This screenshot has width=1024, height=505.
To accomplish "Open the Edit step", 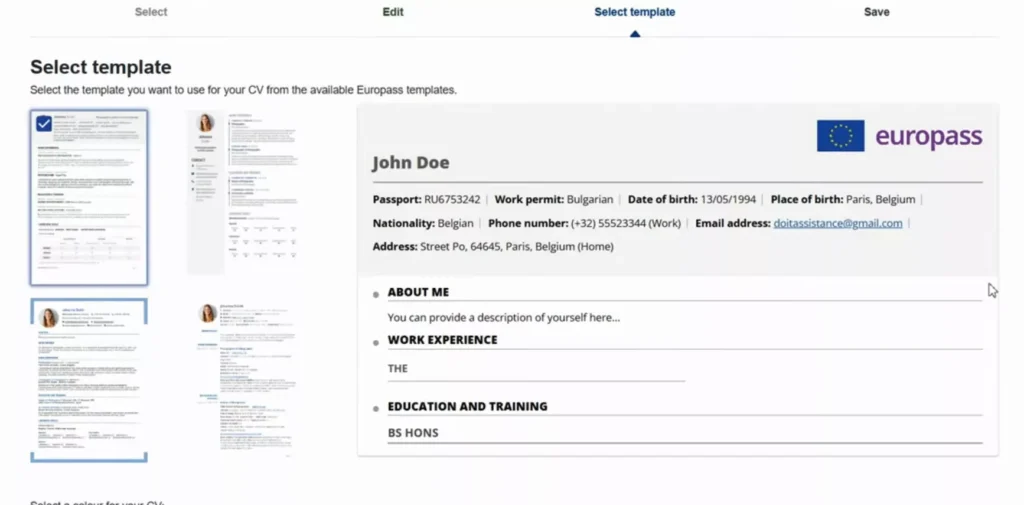I will pyautogui.click(x=393, y=12).
